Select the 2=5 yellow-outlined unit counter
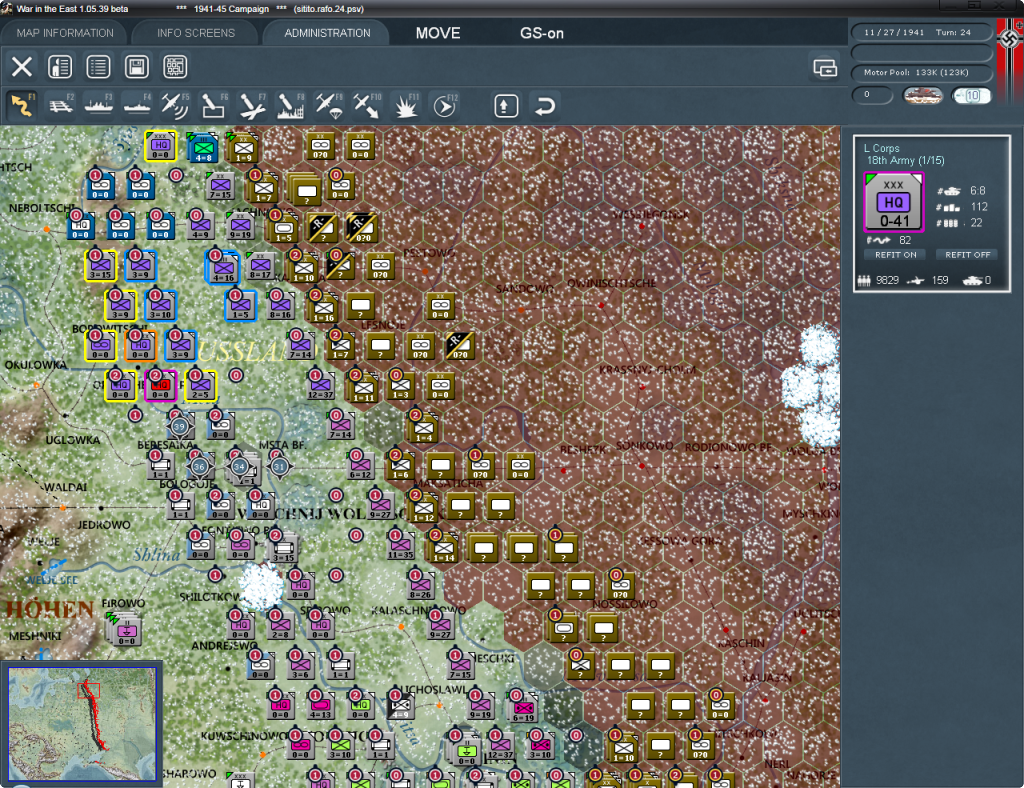The height and width of the screenshot is (788, 1024). [200, 386]
